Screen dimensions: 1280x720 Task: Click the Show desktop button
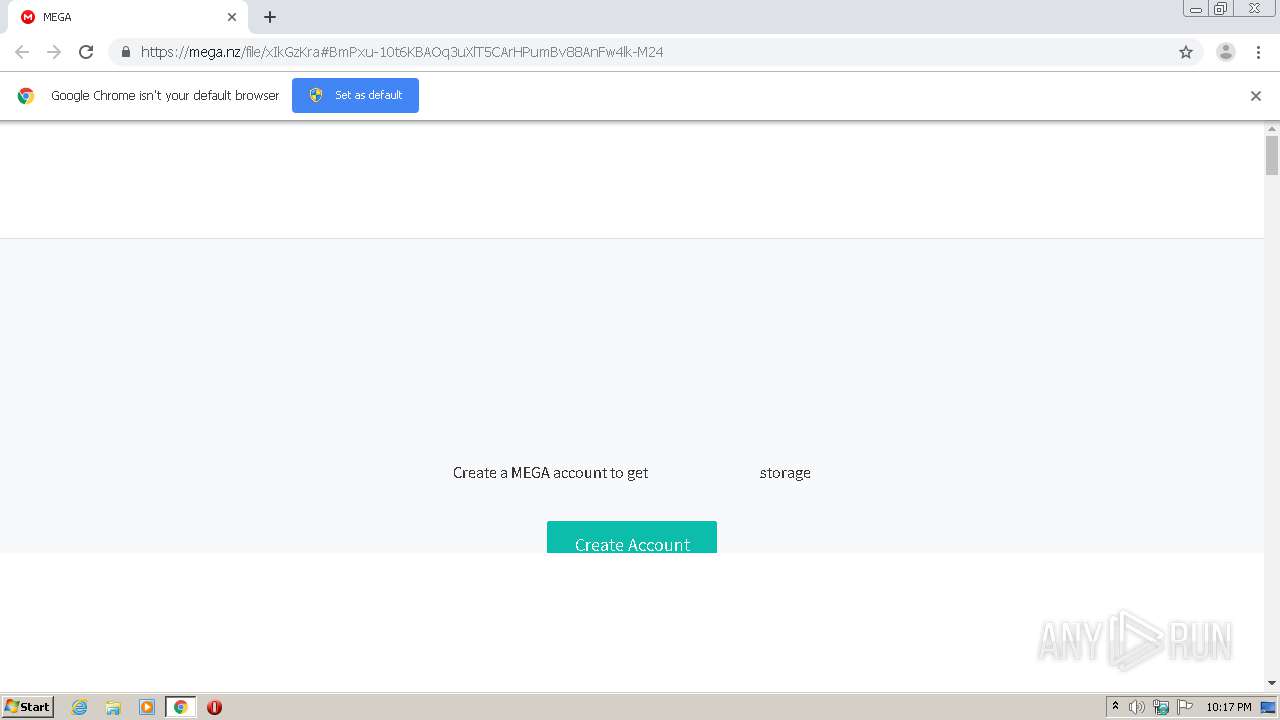1268,707
